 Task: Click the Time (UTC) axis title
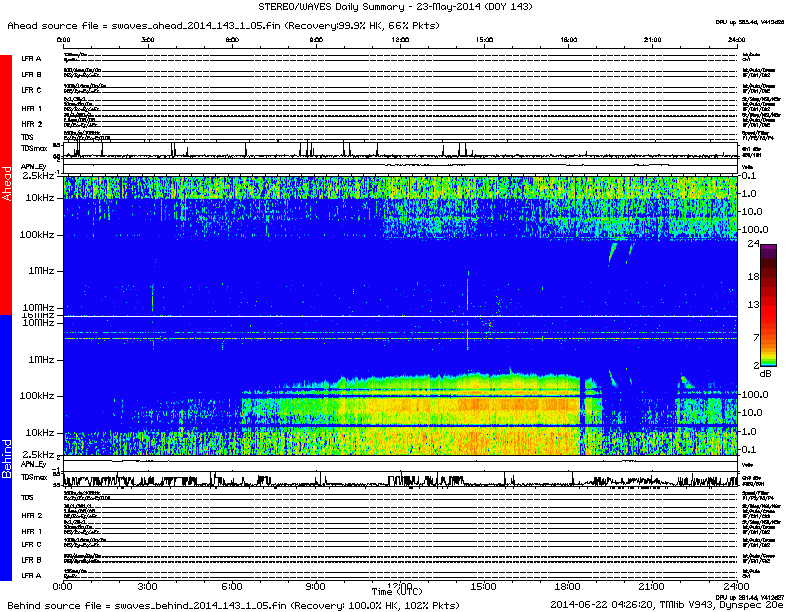click(397, 591)
